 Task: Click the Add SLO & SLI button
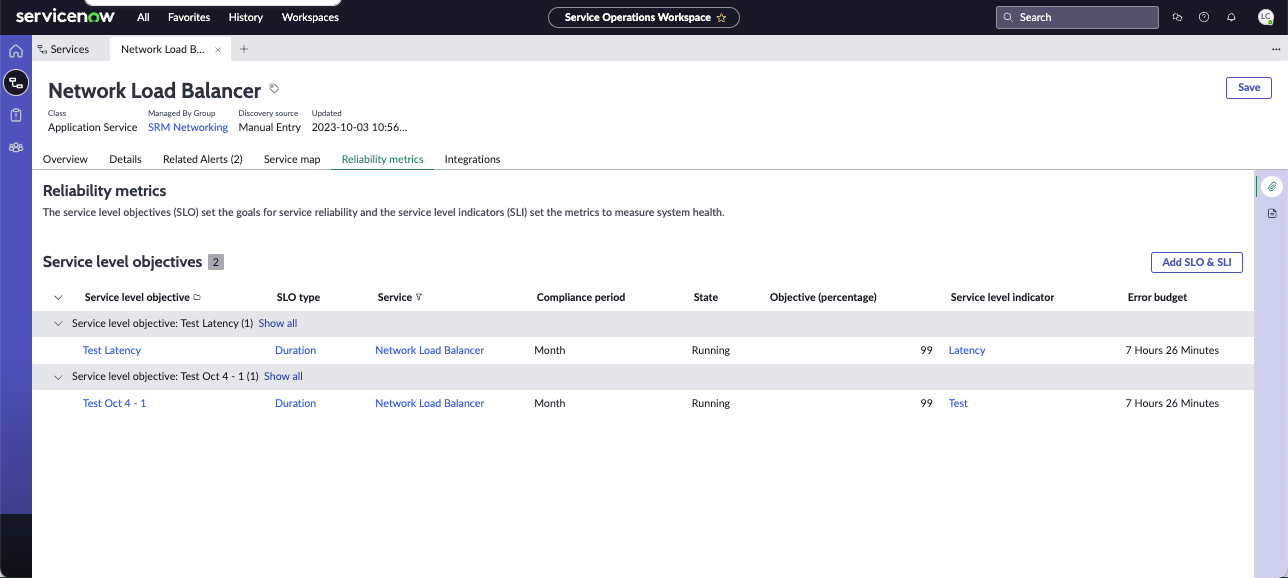(x=1197, y=262)
